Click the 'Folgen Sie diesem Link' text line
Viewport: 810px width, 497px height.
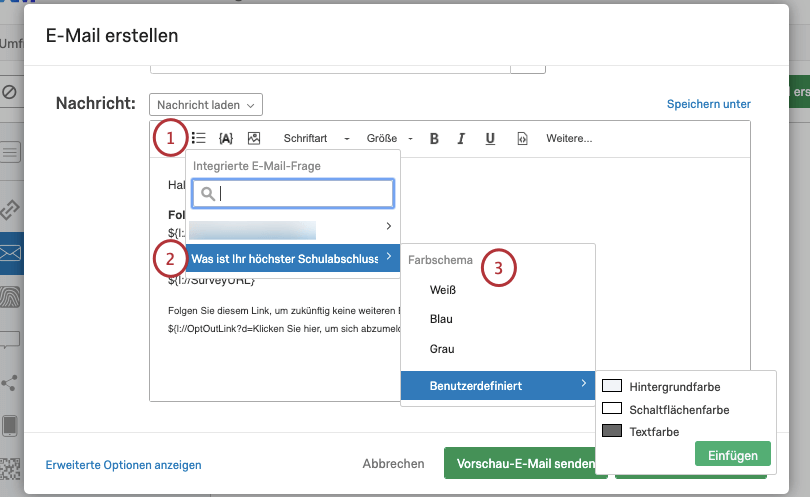(284, 310)
